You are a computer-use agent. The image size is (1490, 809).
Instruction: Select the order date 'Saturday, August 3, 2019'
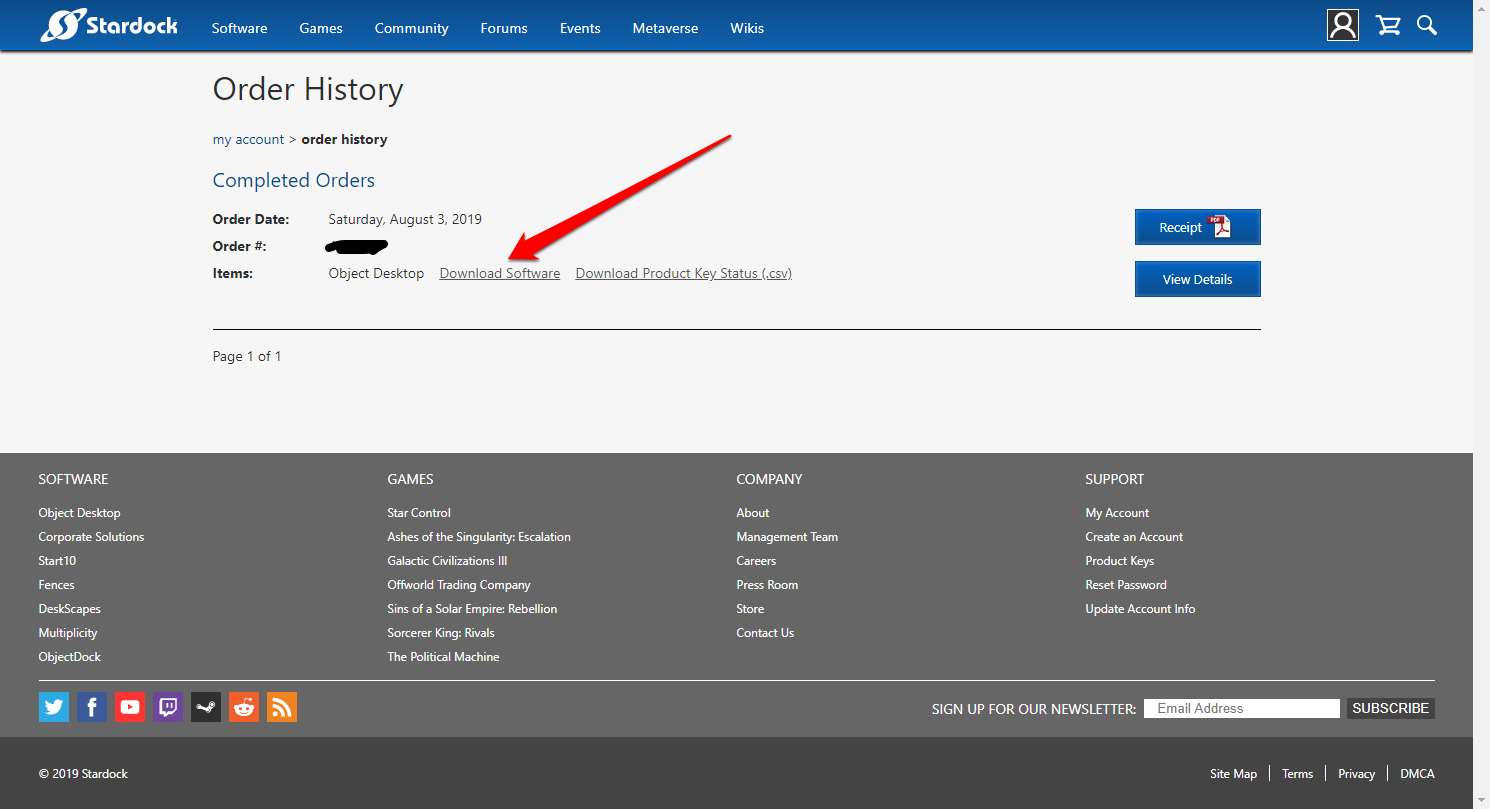405,219
